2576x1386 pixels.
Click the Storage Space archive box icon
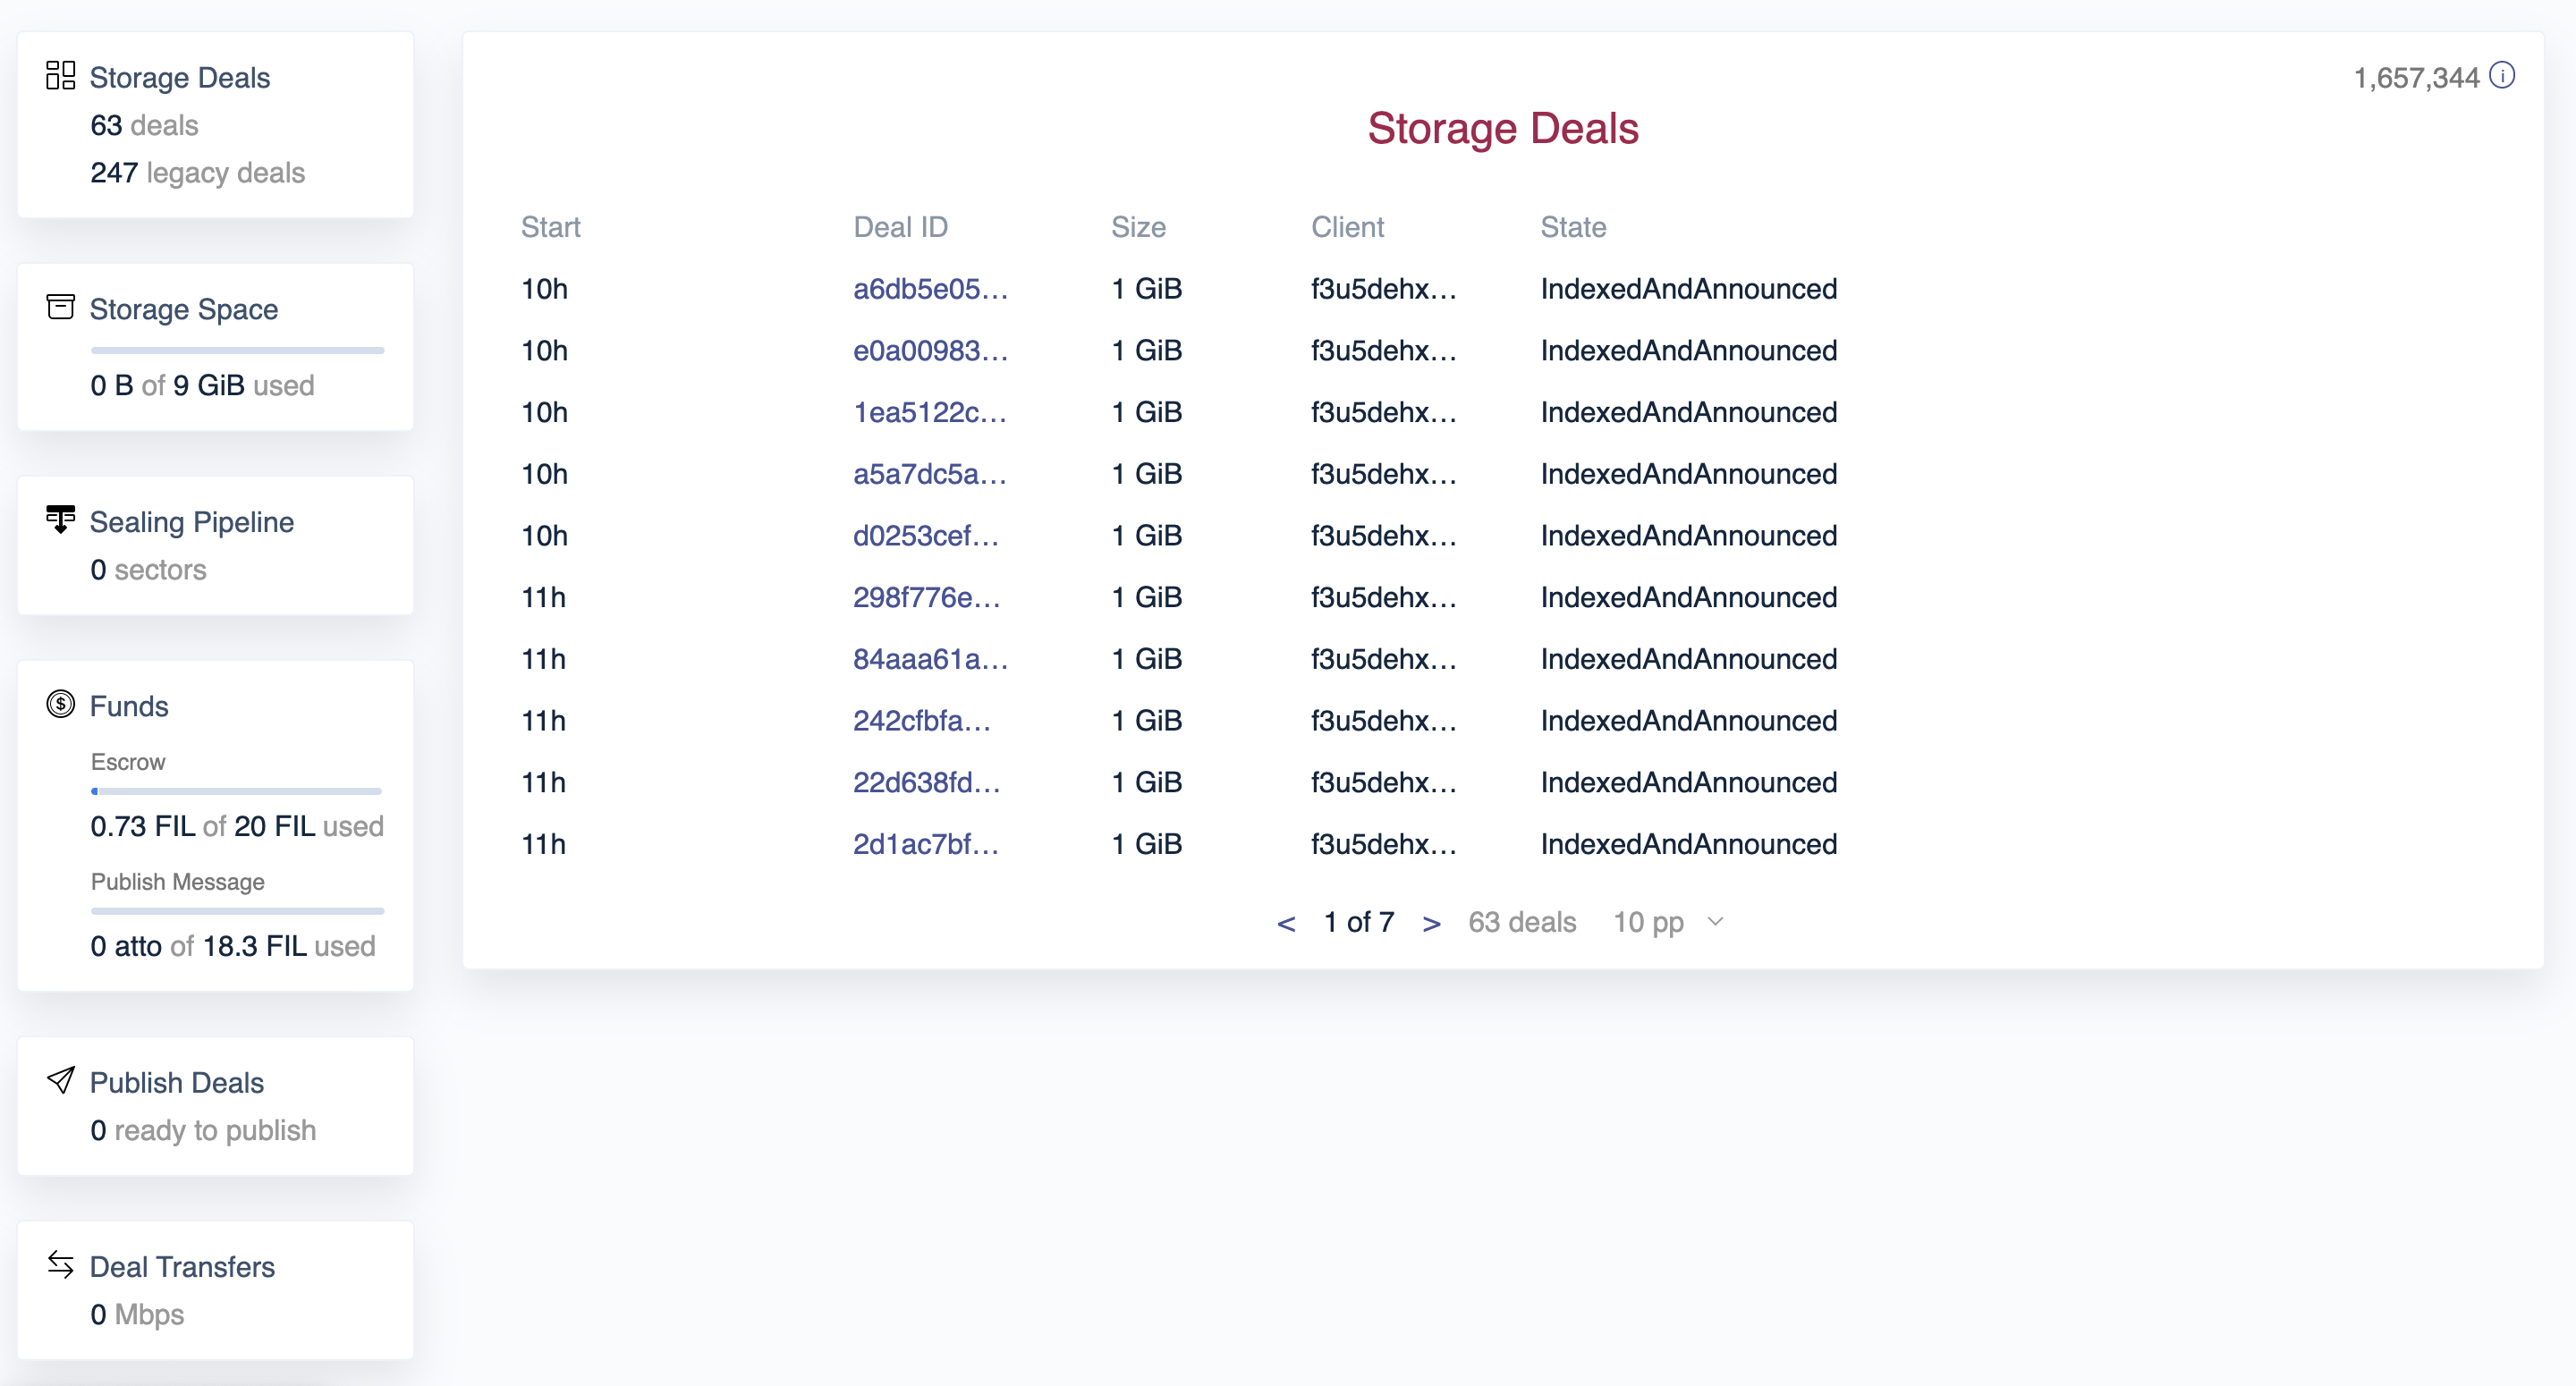pyautogui.click(x=60, y=307)
